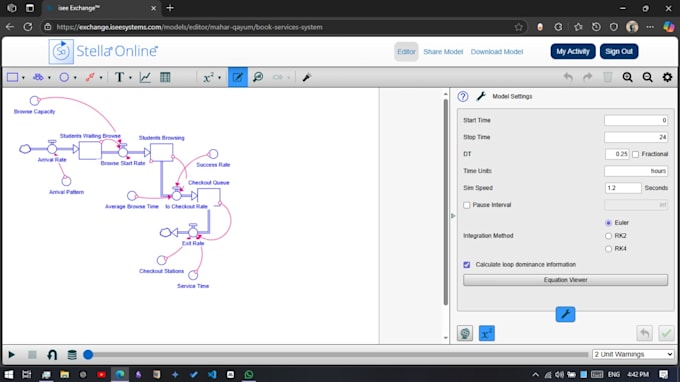This screenshot has height=382, width=680.
Task: Click the Delete trash icon
Action: 608,77
